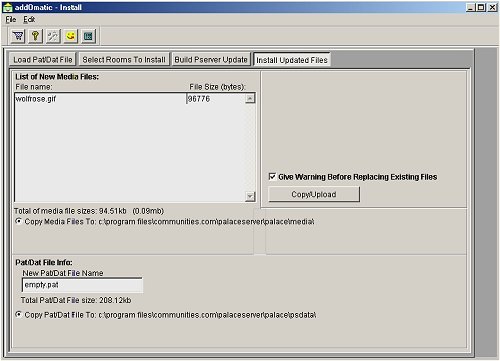This screenshot has height=361, width=500.
Task: Click the media list scroll down arrow
Action: tap(250, 196)
